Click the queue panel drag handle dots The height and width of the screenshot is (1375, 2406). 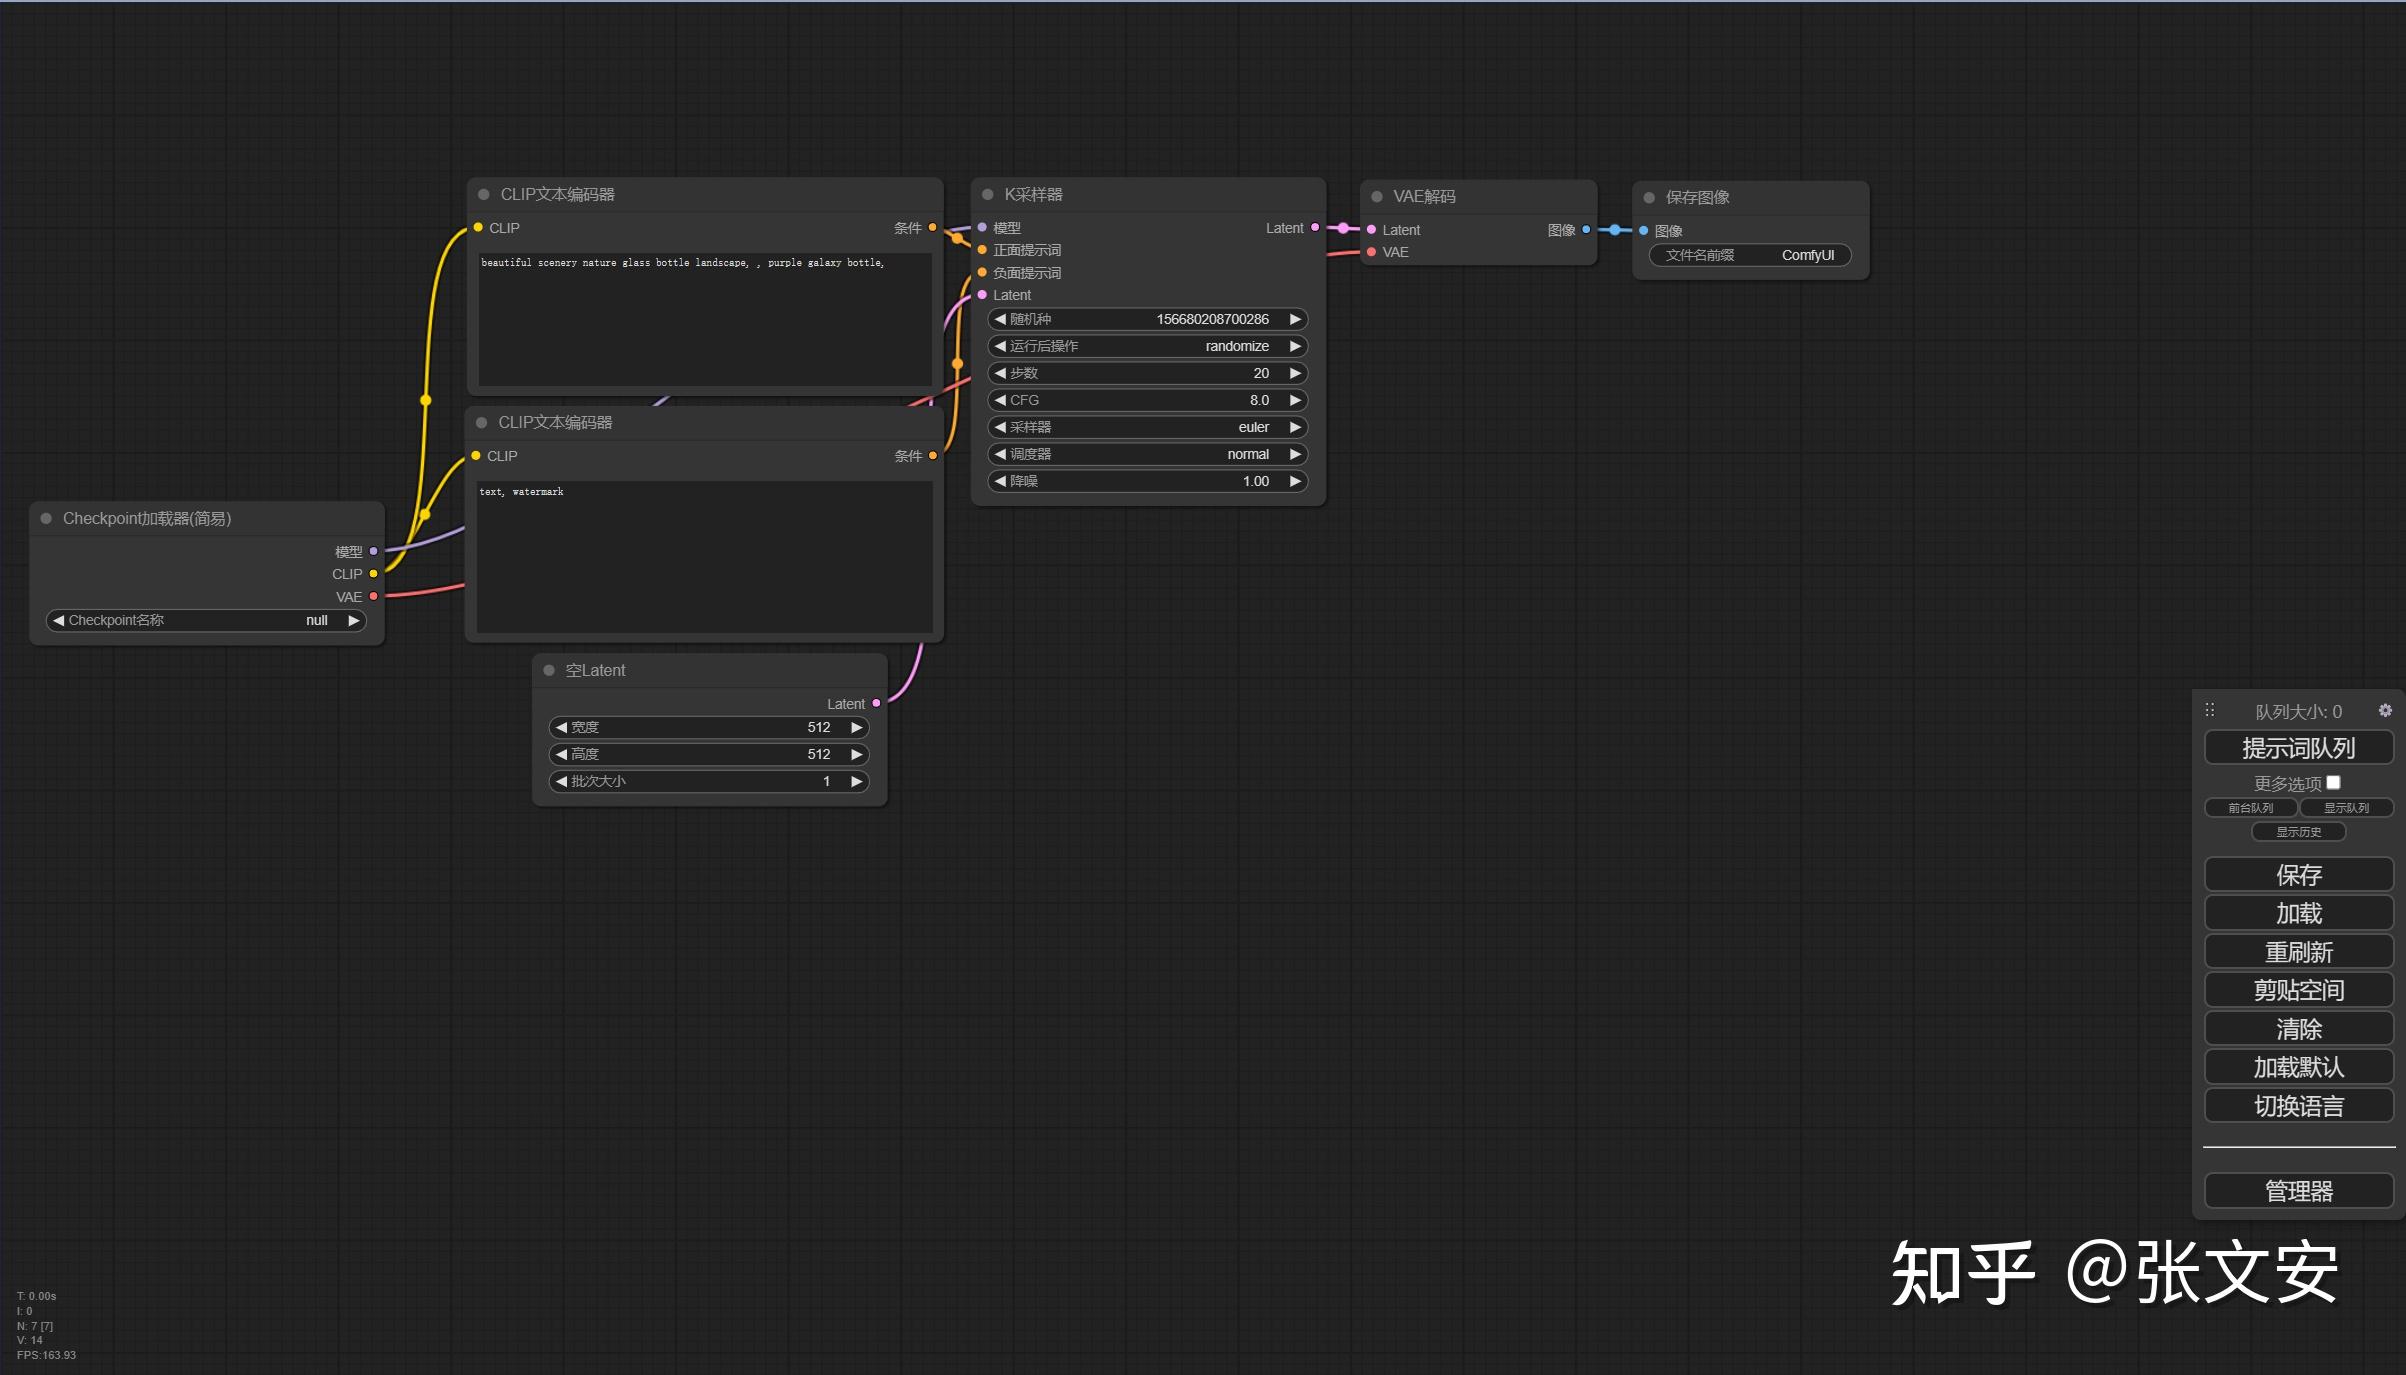point(2210,710)
